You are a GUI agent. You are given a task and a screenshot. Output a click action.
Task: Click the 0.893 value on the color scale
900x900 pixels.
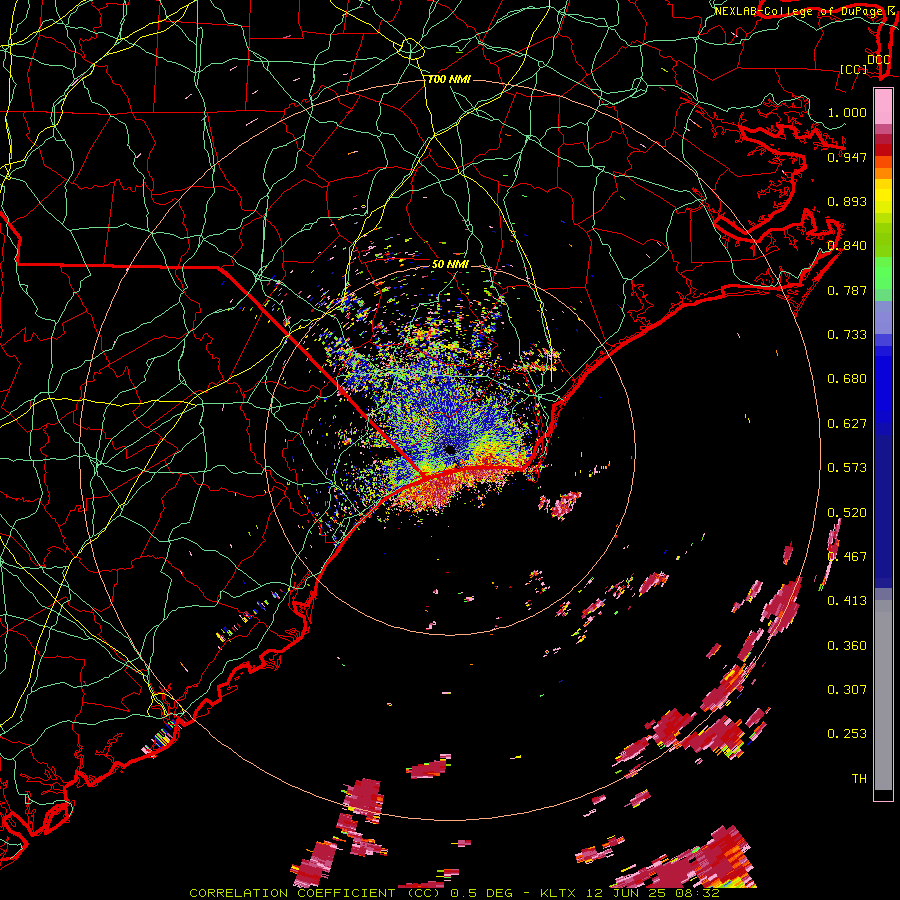847,201
